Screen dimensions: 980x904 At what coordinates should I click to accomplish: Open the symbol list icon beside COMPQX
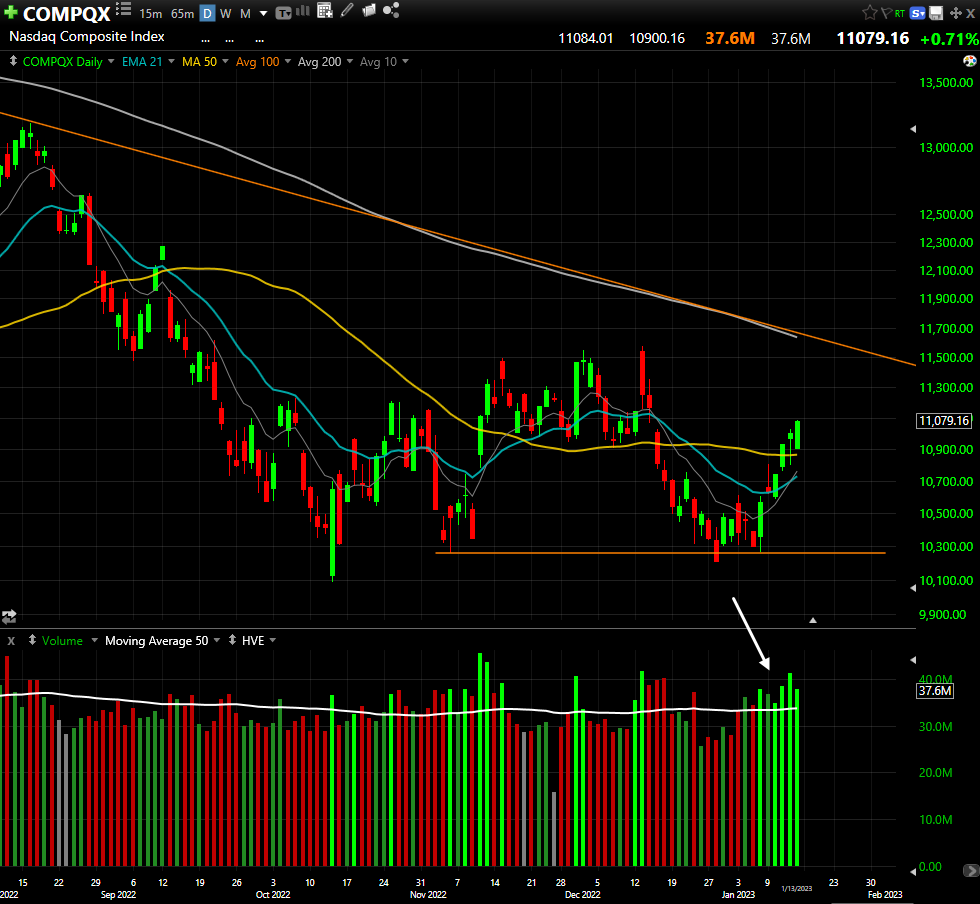pos(123,9)
